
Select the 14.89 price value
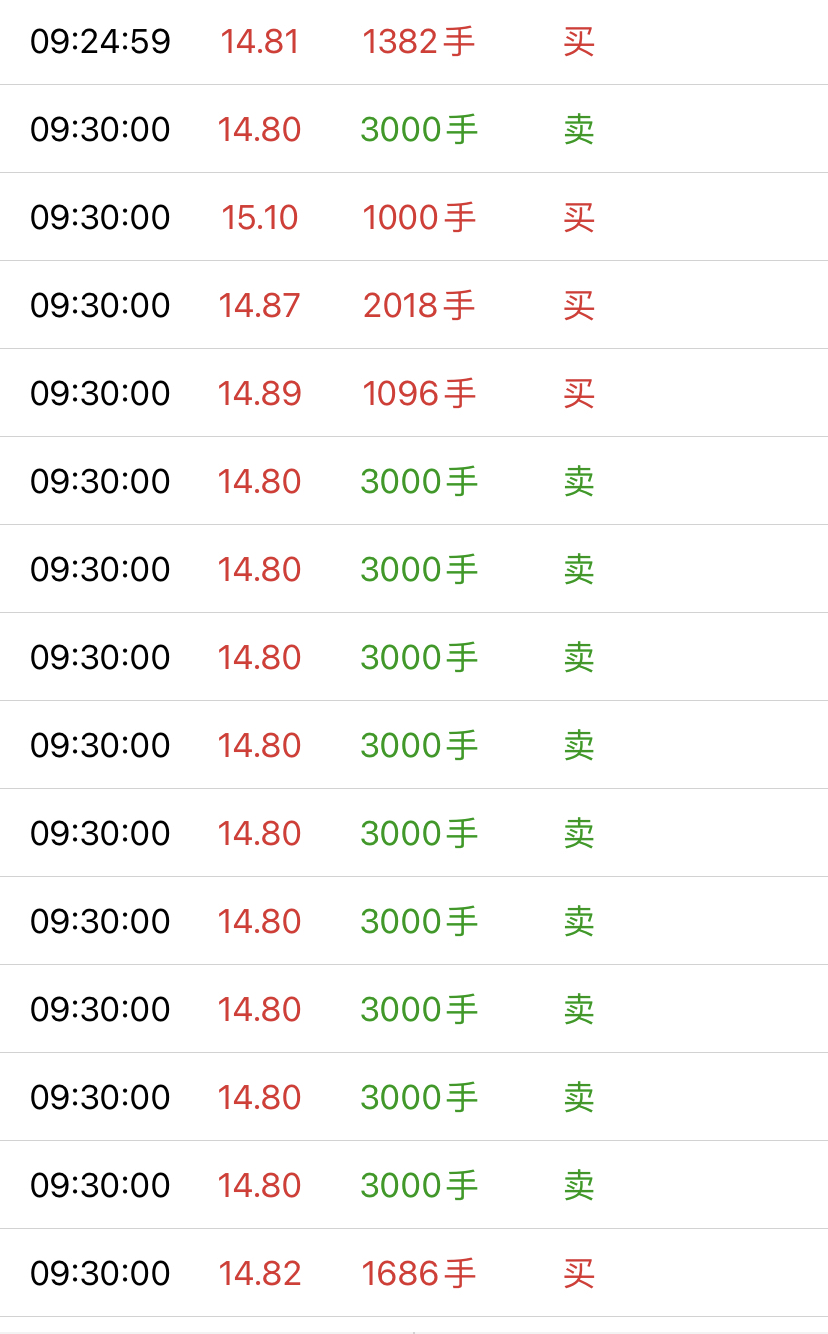pos(260,394)
